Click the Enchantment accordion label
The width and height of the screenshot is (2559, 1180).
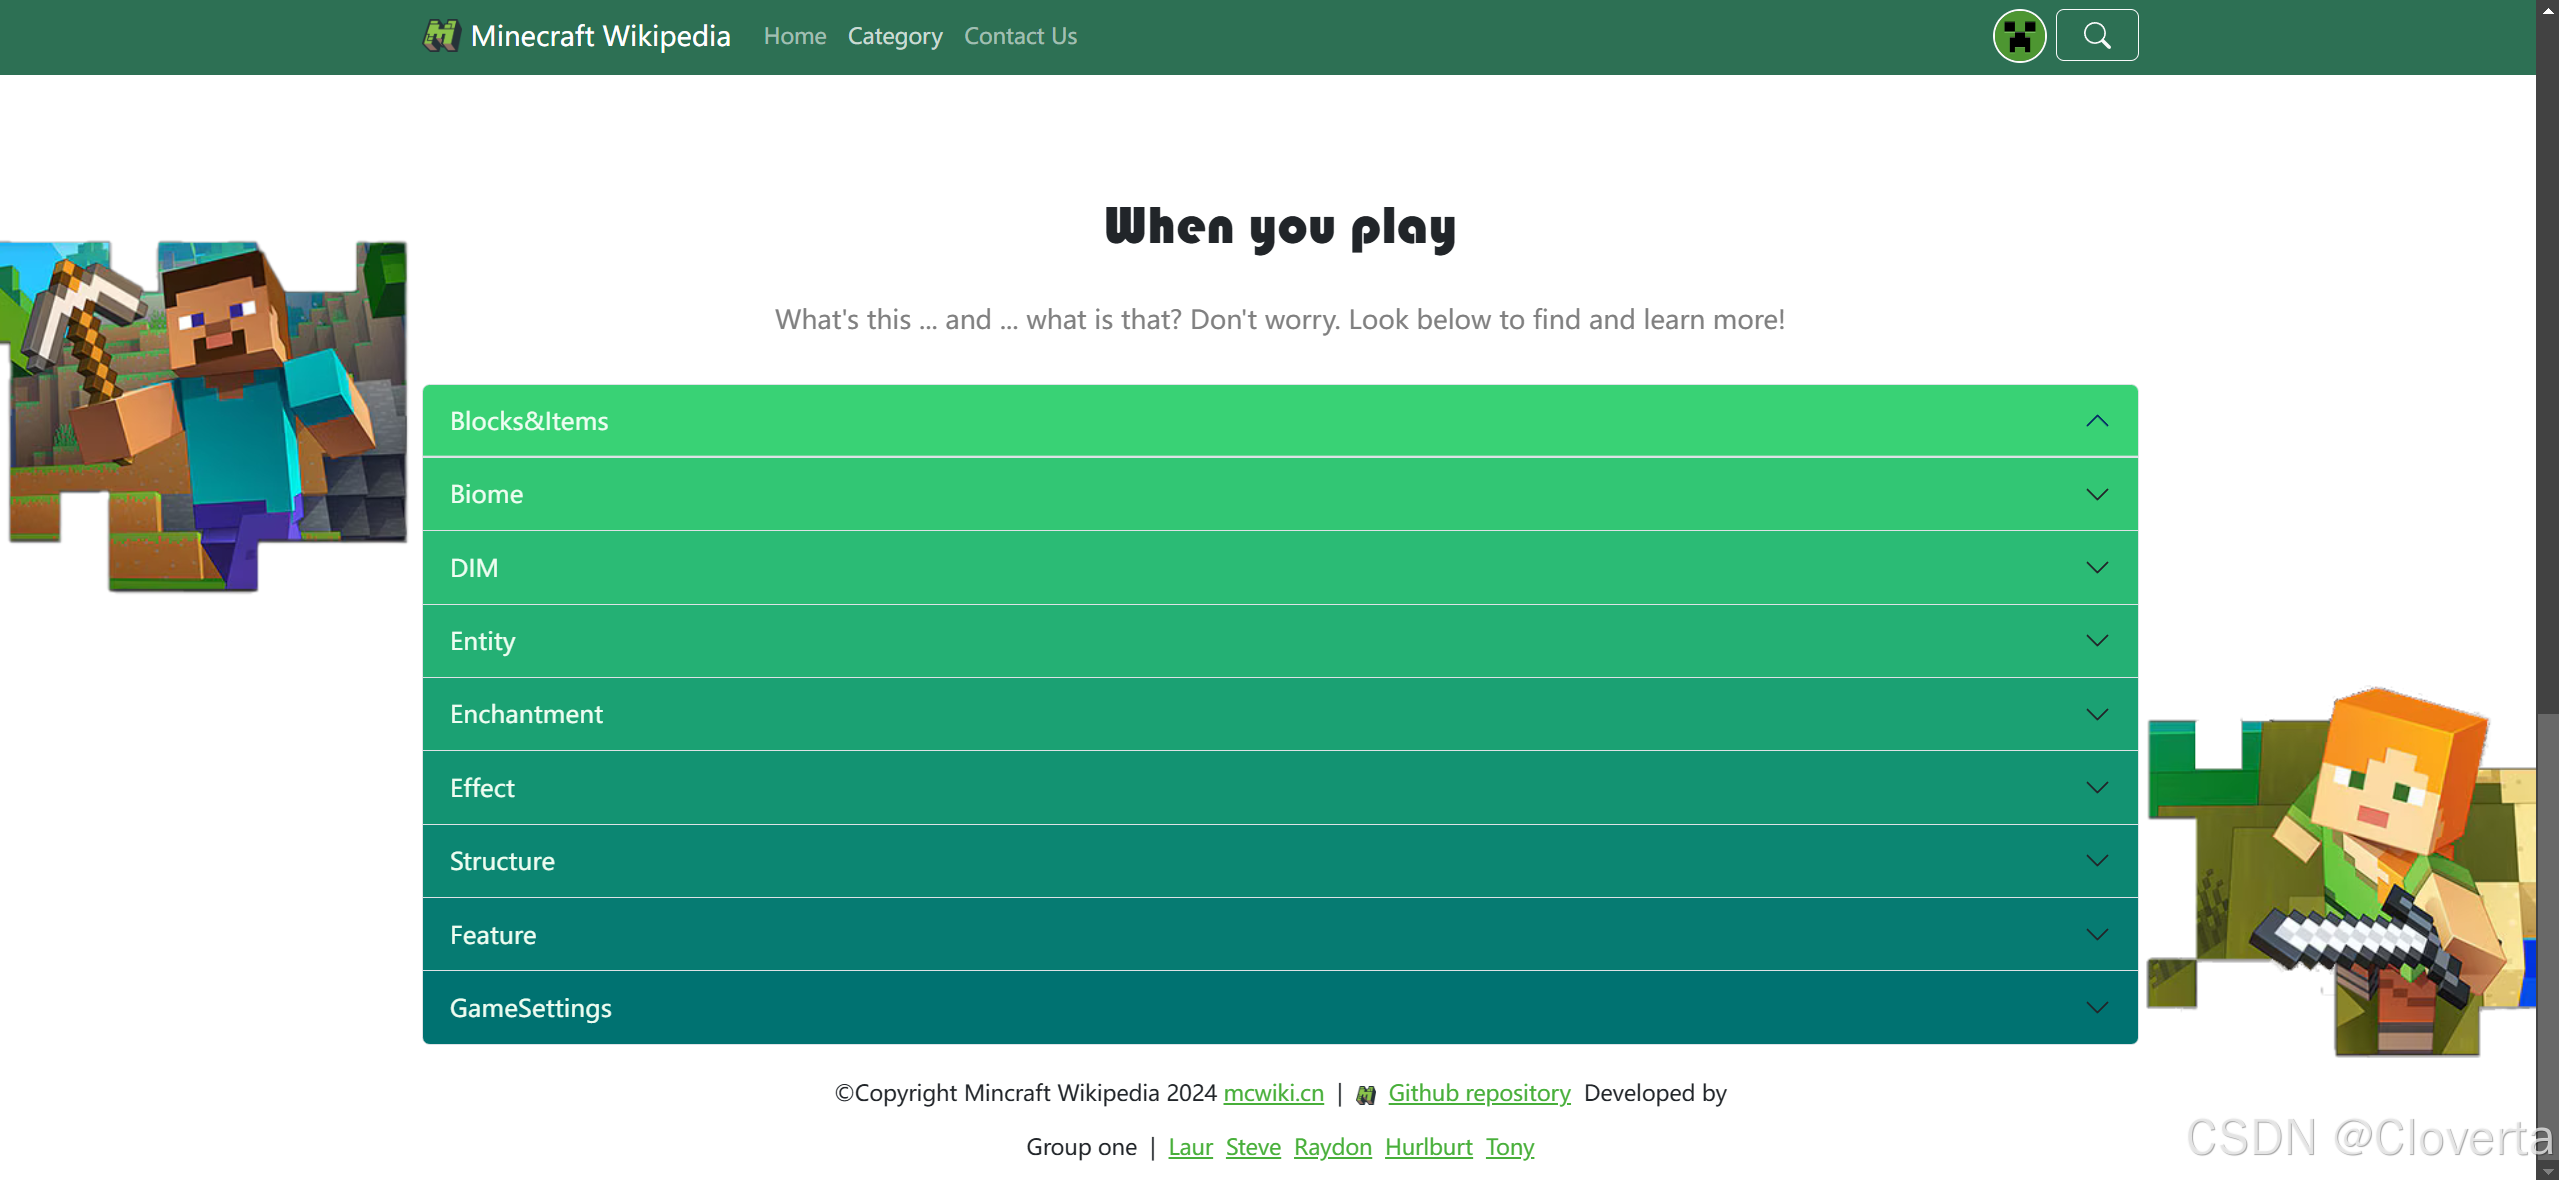coord(526,714)
